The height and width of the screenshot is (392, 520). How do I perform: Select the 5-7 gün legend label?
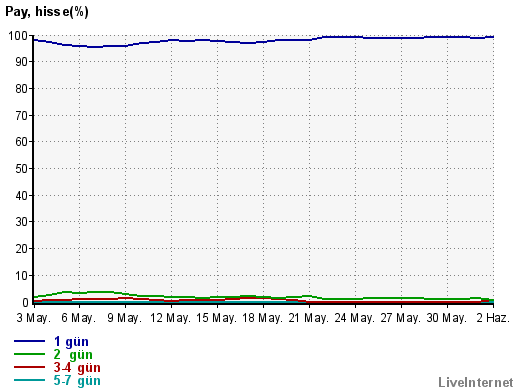77,381
